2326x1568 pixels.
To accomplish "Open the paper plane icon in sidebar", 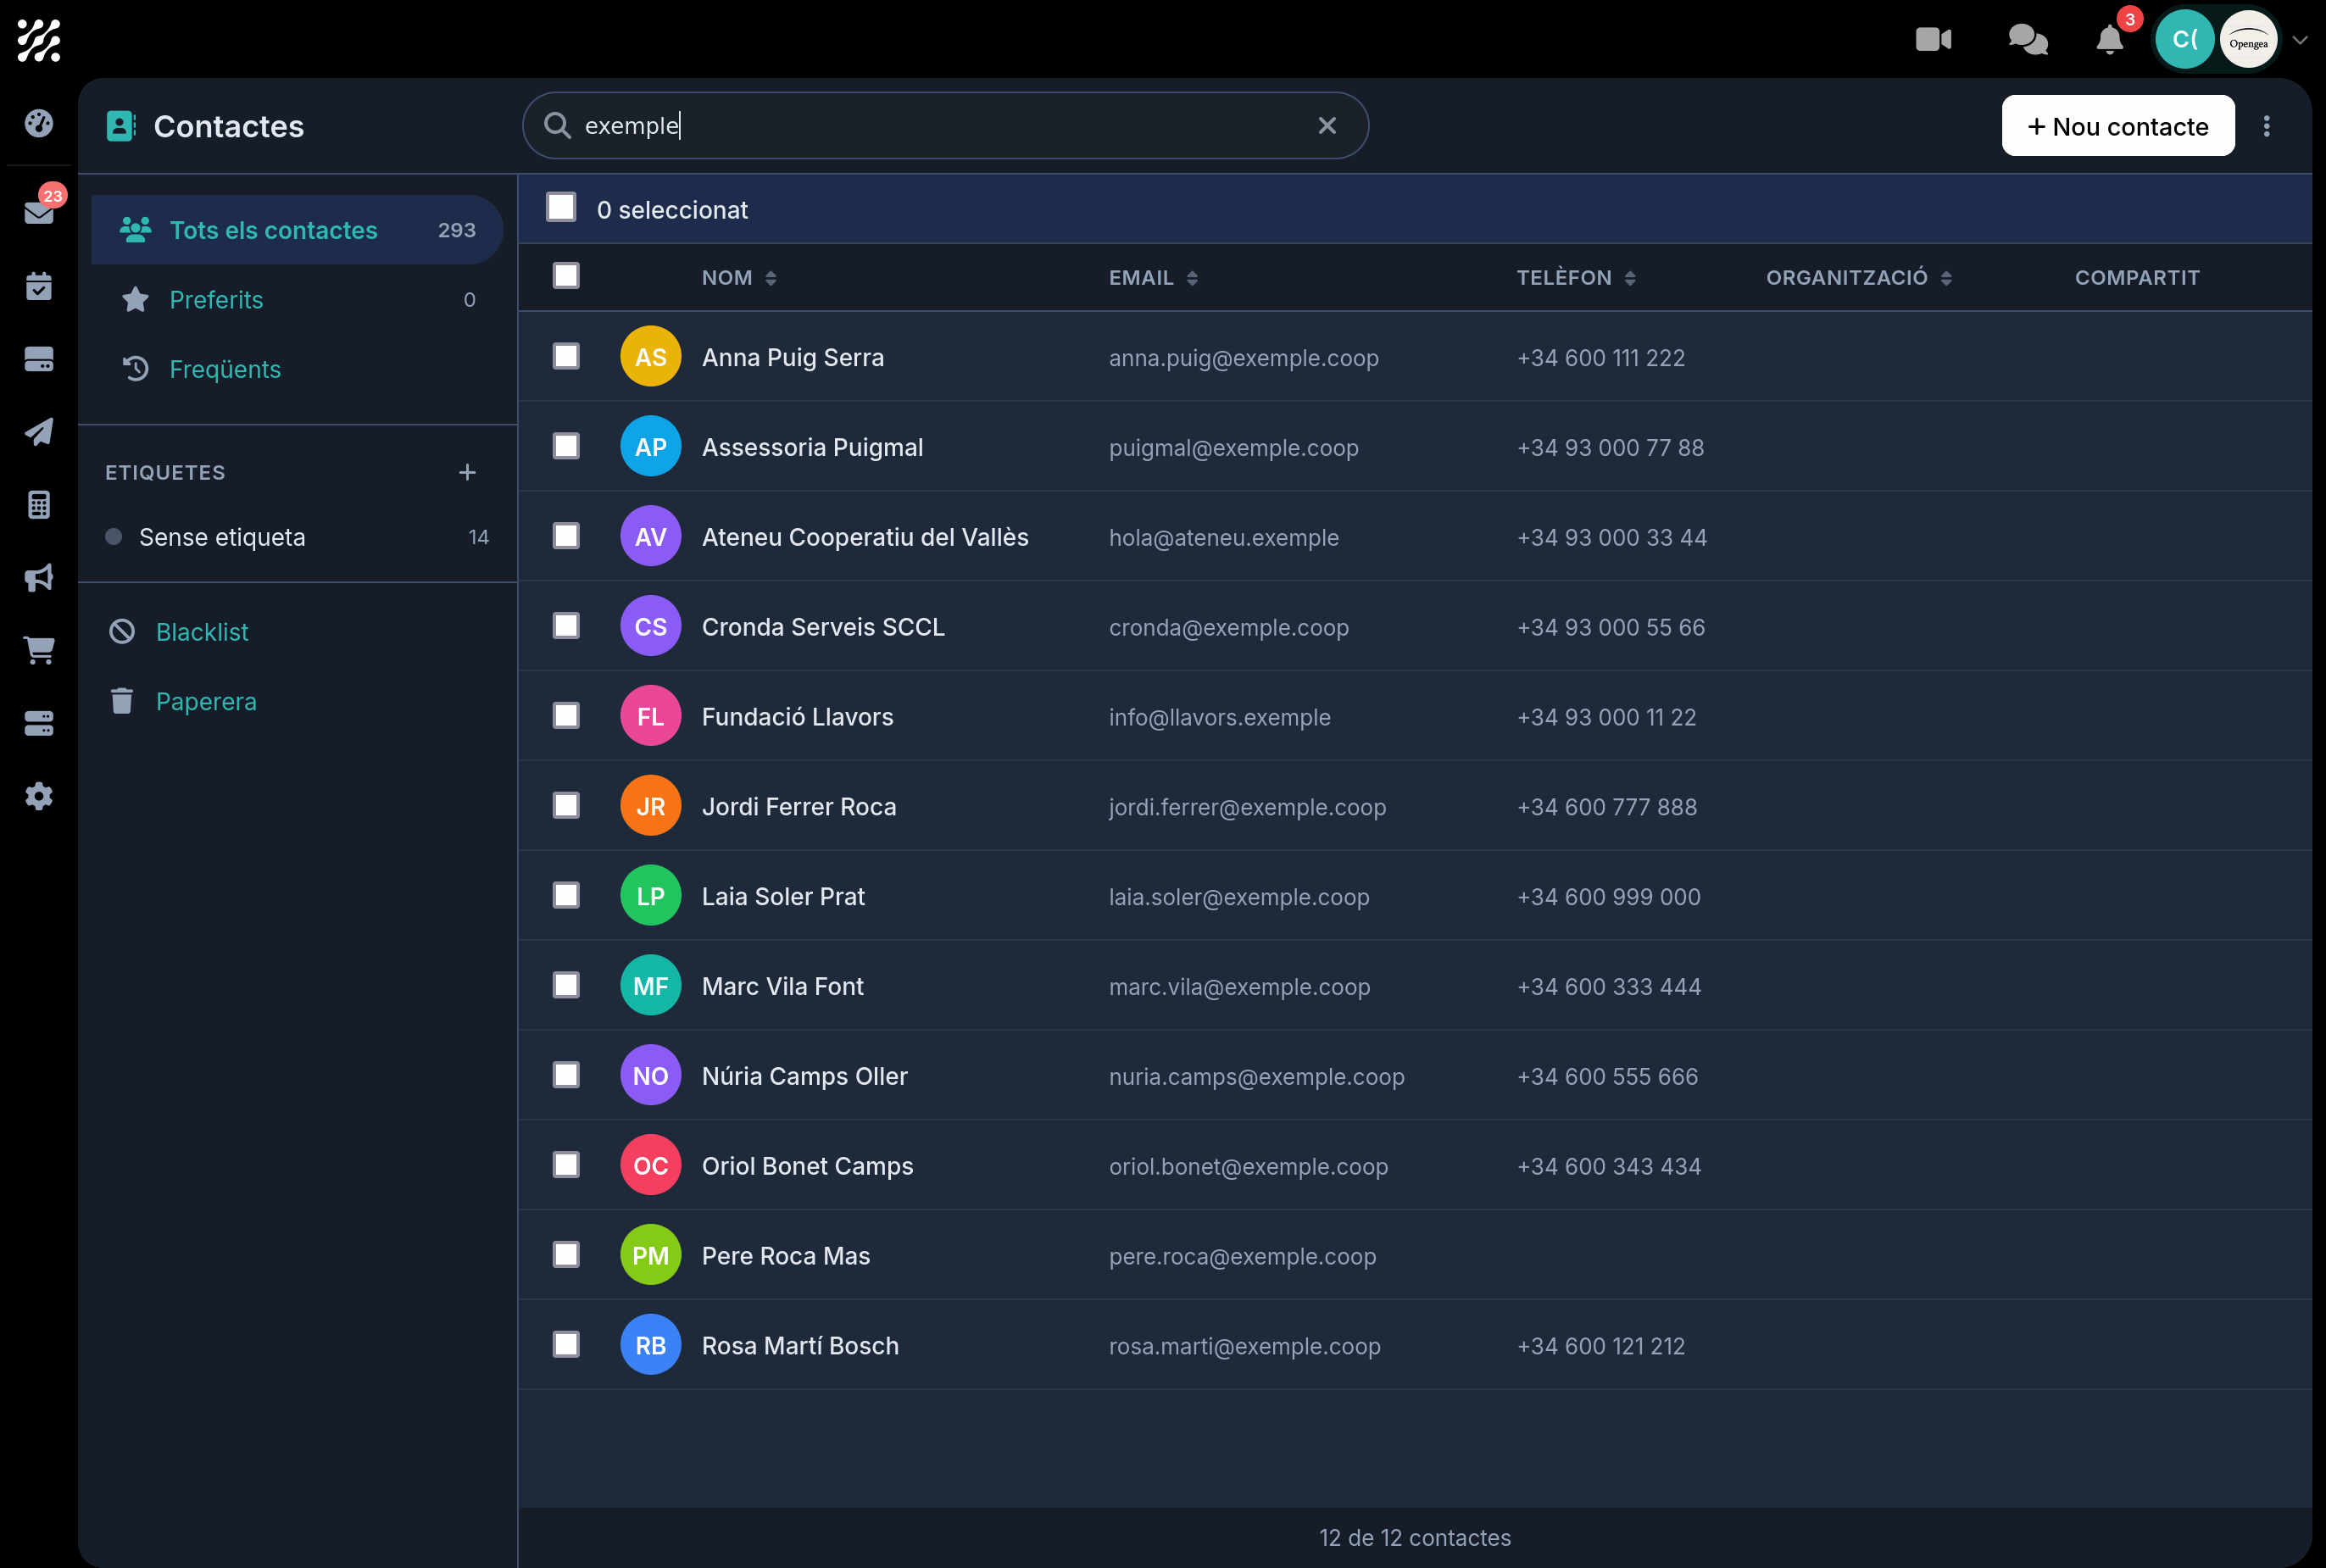I will tap(39, 432).
